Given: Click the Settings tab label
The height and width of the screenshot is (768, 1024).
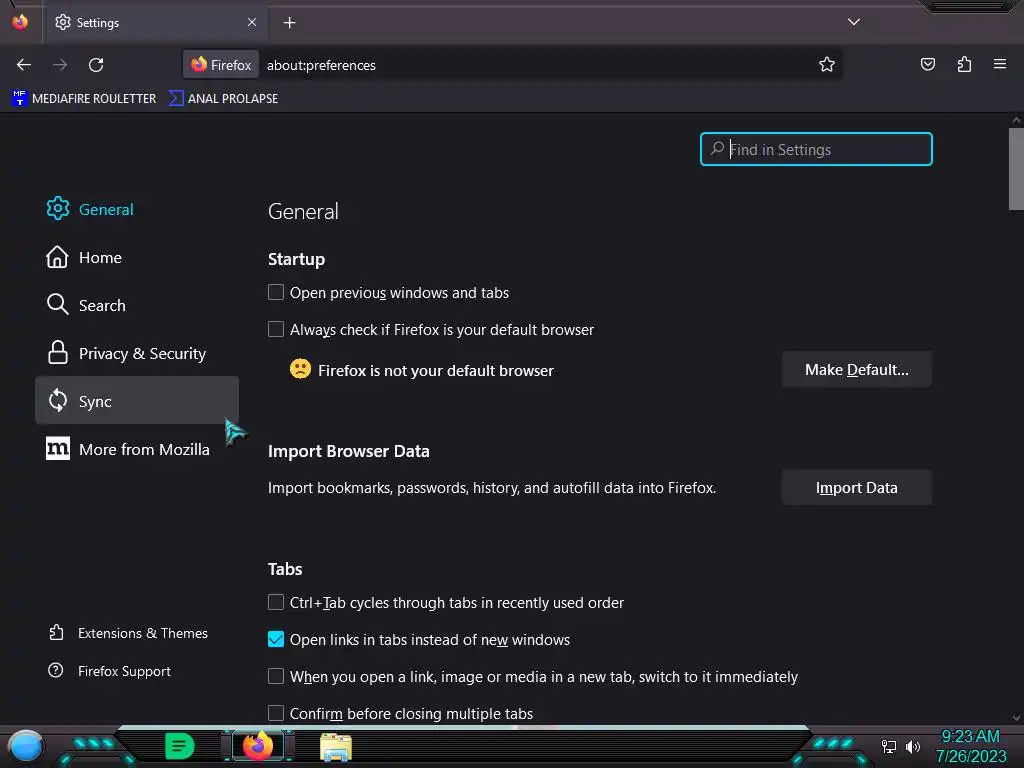Looking at the screenshot, I should pyautogui.click(x=98, y=23).
